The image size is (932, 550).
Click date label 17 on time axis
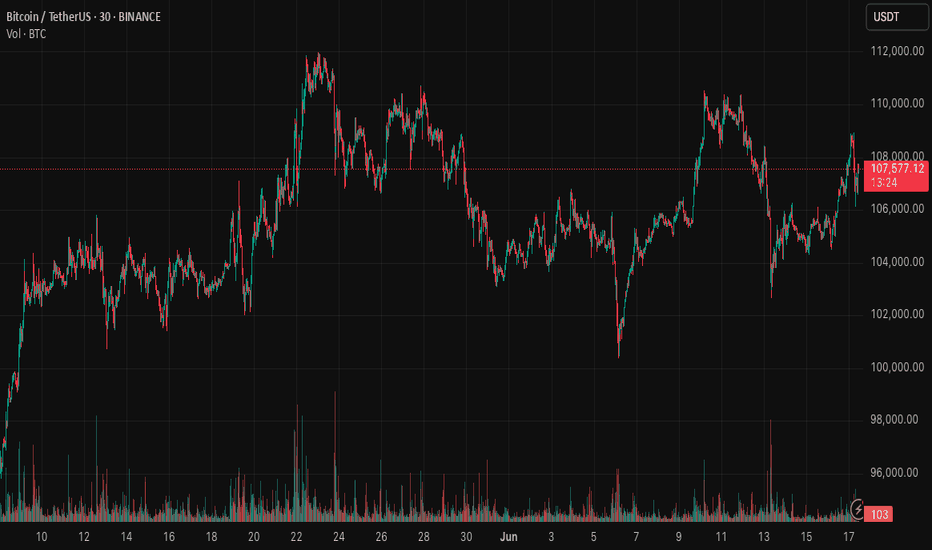849,537
